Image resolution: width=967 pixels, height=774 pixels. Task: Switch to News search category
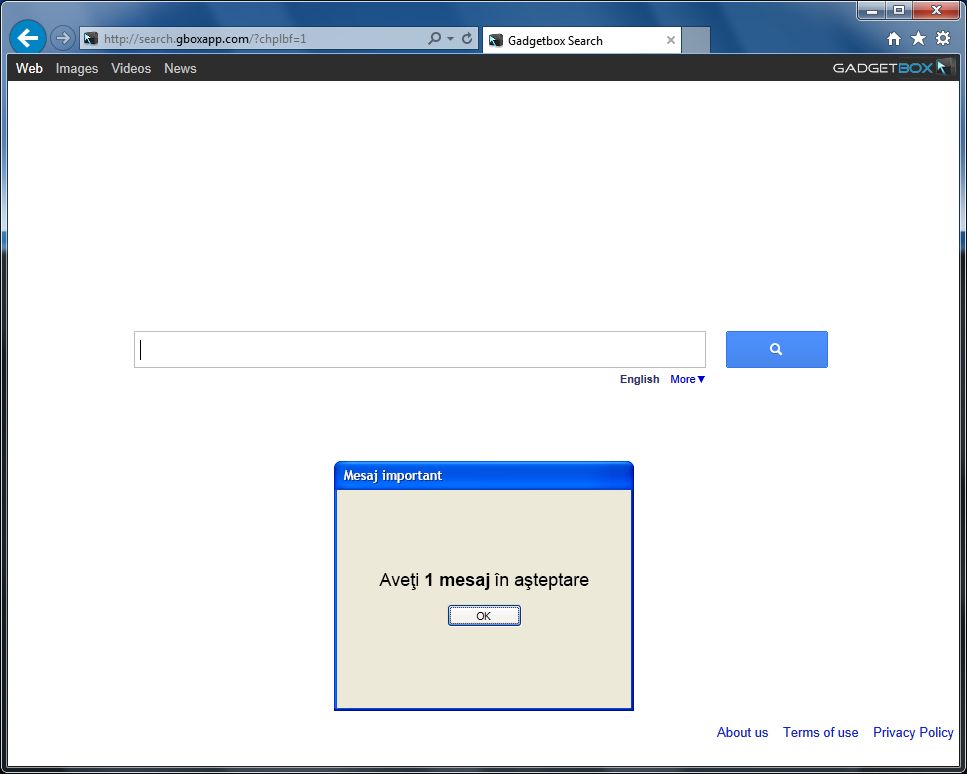click(180, 68)
